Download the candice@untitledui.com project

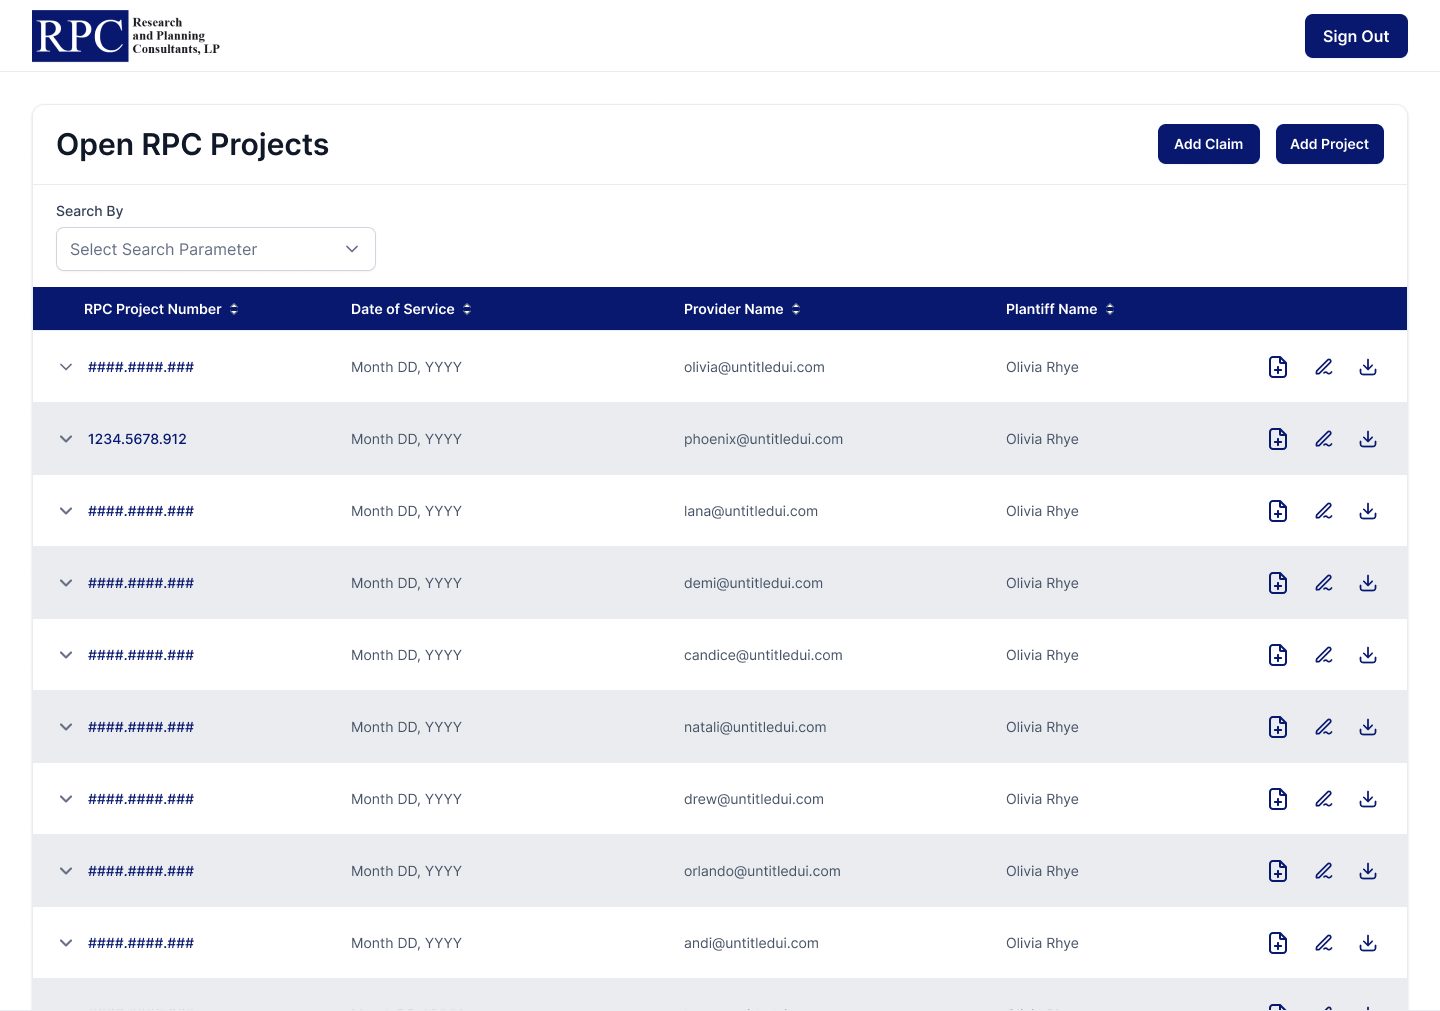1368,655
